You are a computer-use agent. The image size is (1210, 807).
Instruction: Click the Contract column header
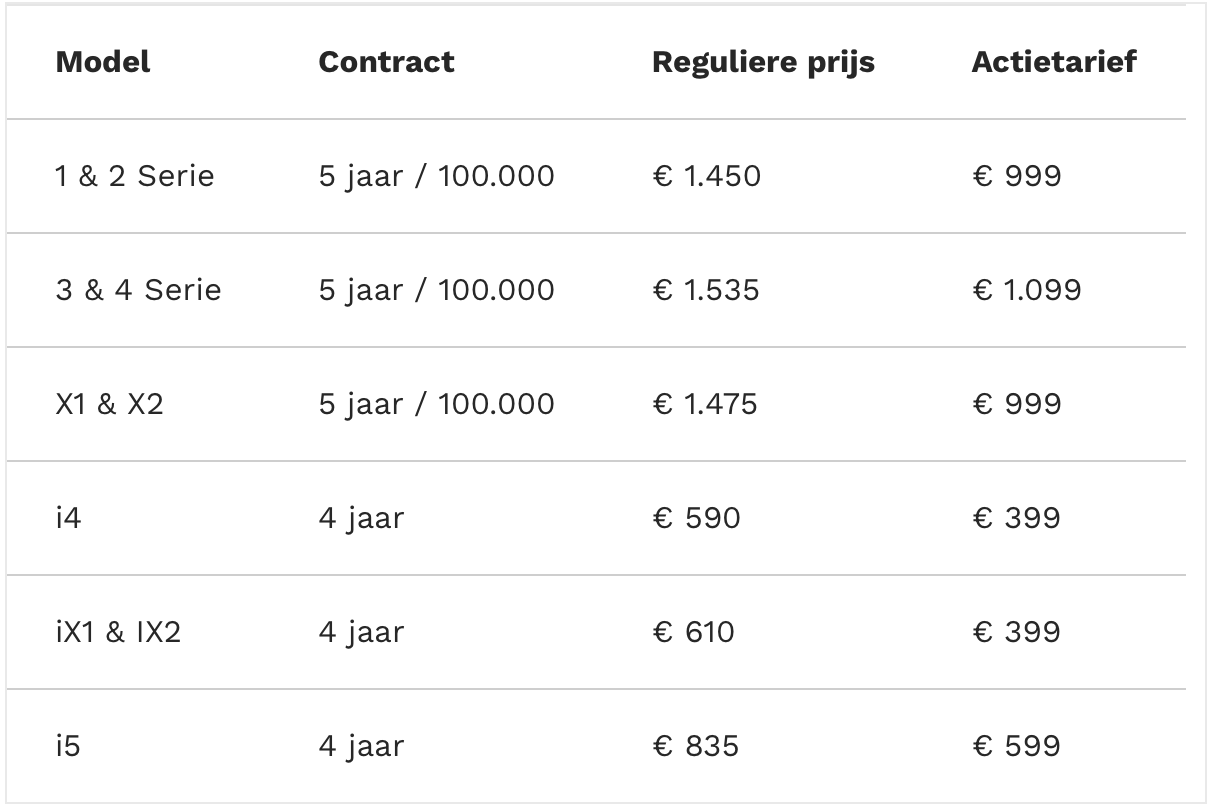click(386, 62)
